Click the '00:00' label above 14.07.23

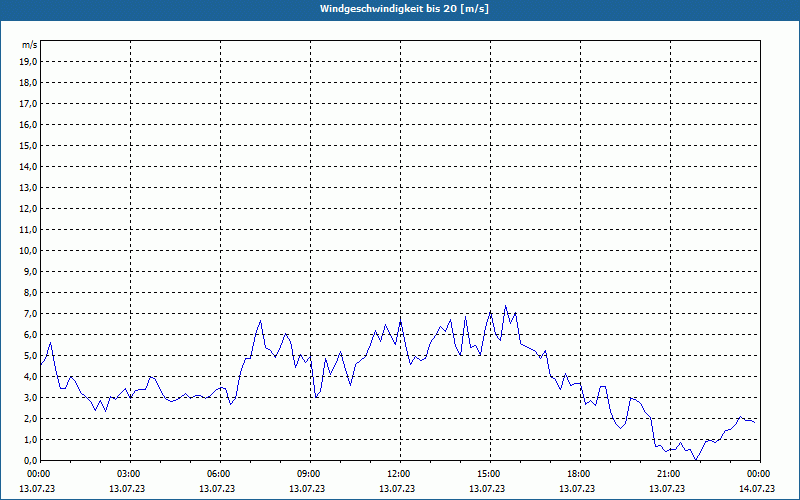tap(760, 474)
